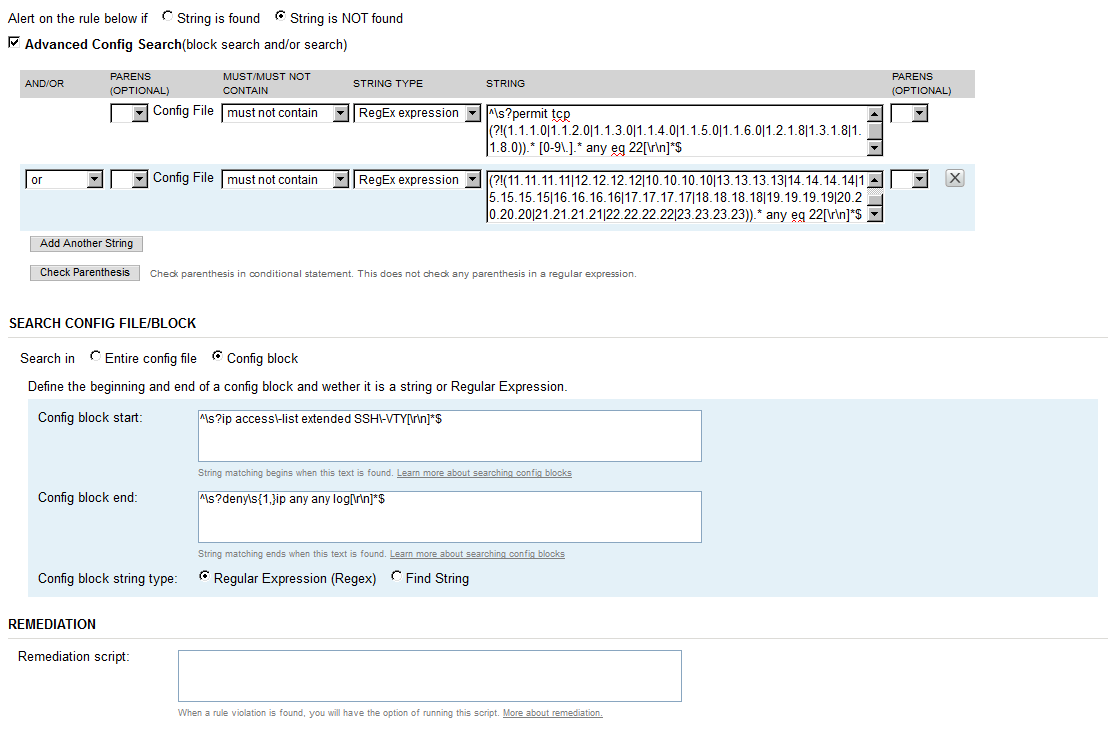Open the 'More about remediation' link
The width and height of the screenshot is (1109, 737).
click(x=552, y=713)
